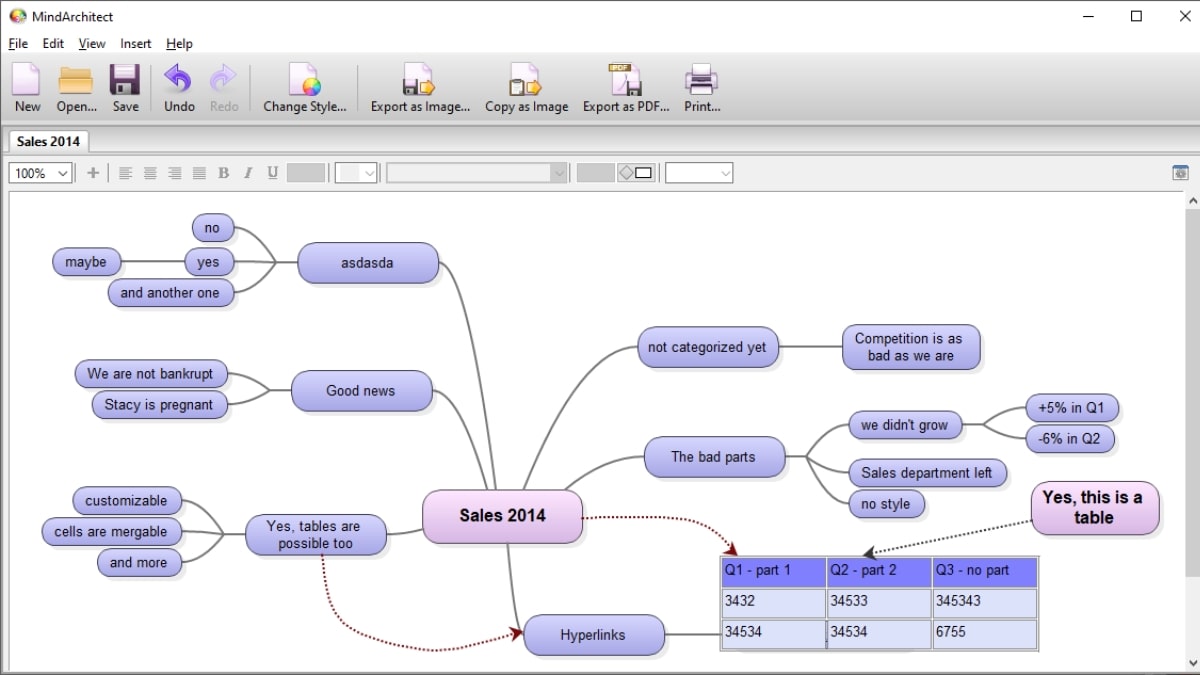
Task: Open the Change Style dialog
Action: (304, 88)
